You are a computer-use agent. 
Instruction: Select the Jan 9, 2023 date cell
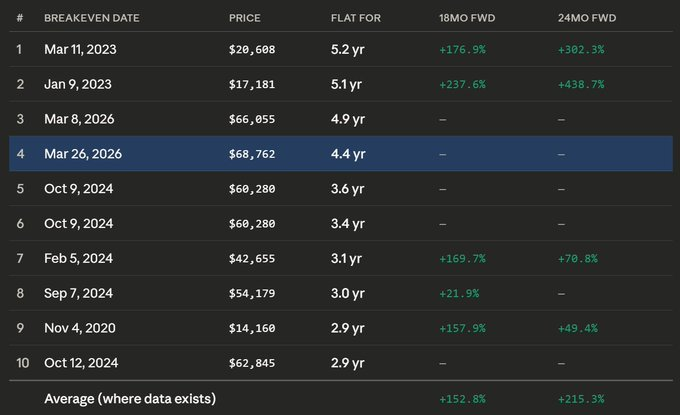pyautogui.click(x=78, y=84)
